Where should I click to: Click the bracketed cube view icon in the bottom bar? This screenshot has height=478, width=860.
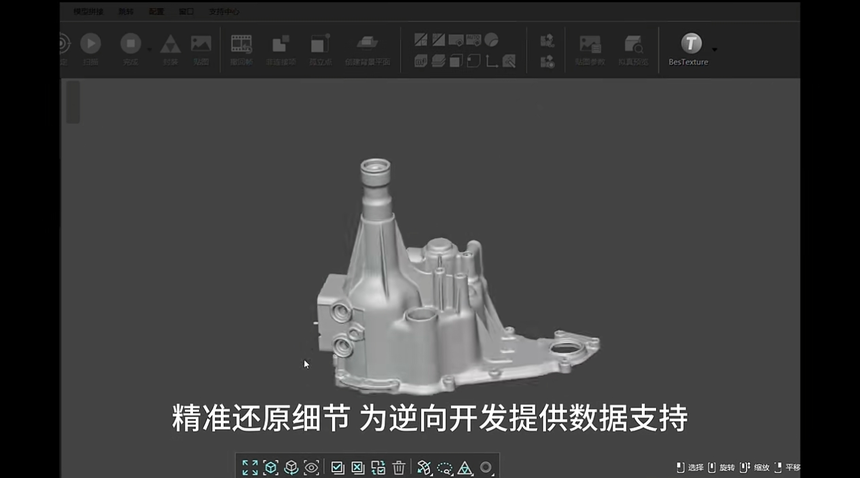click(270, 468)
